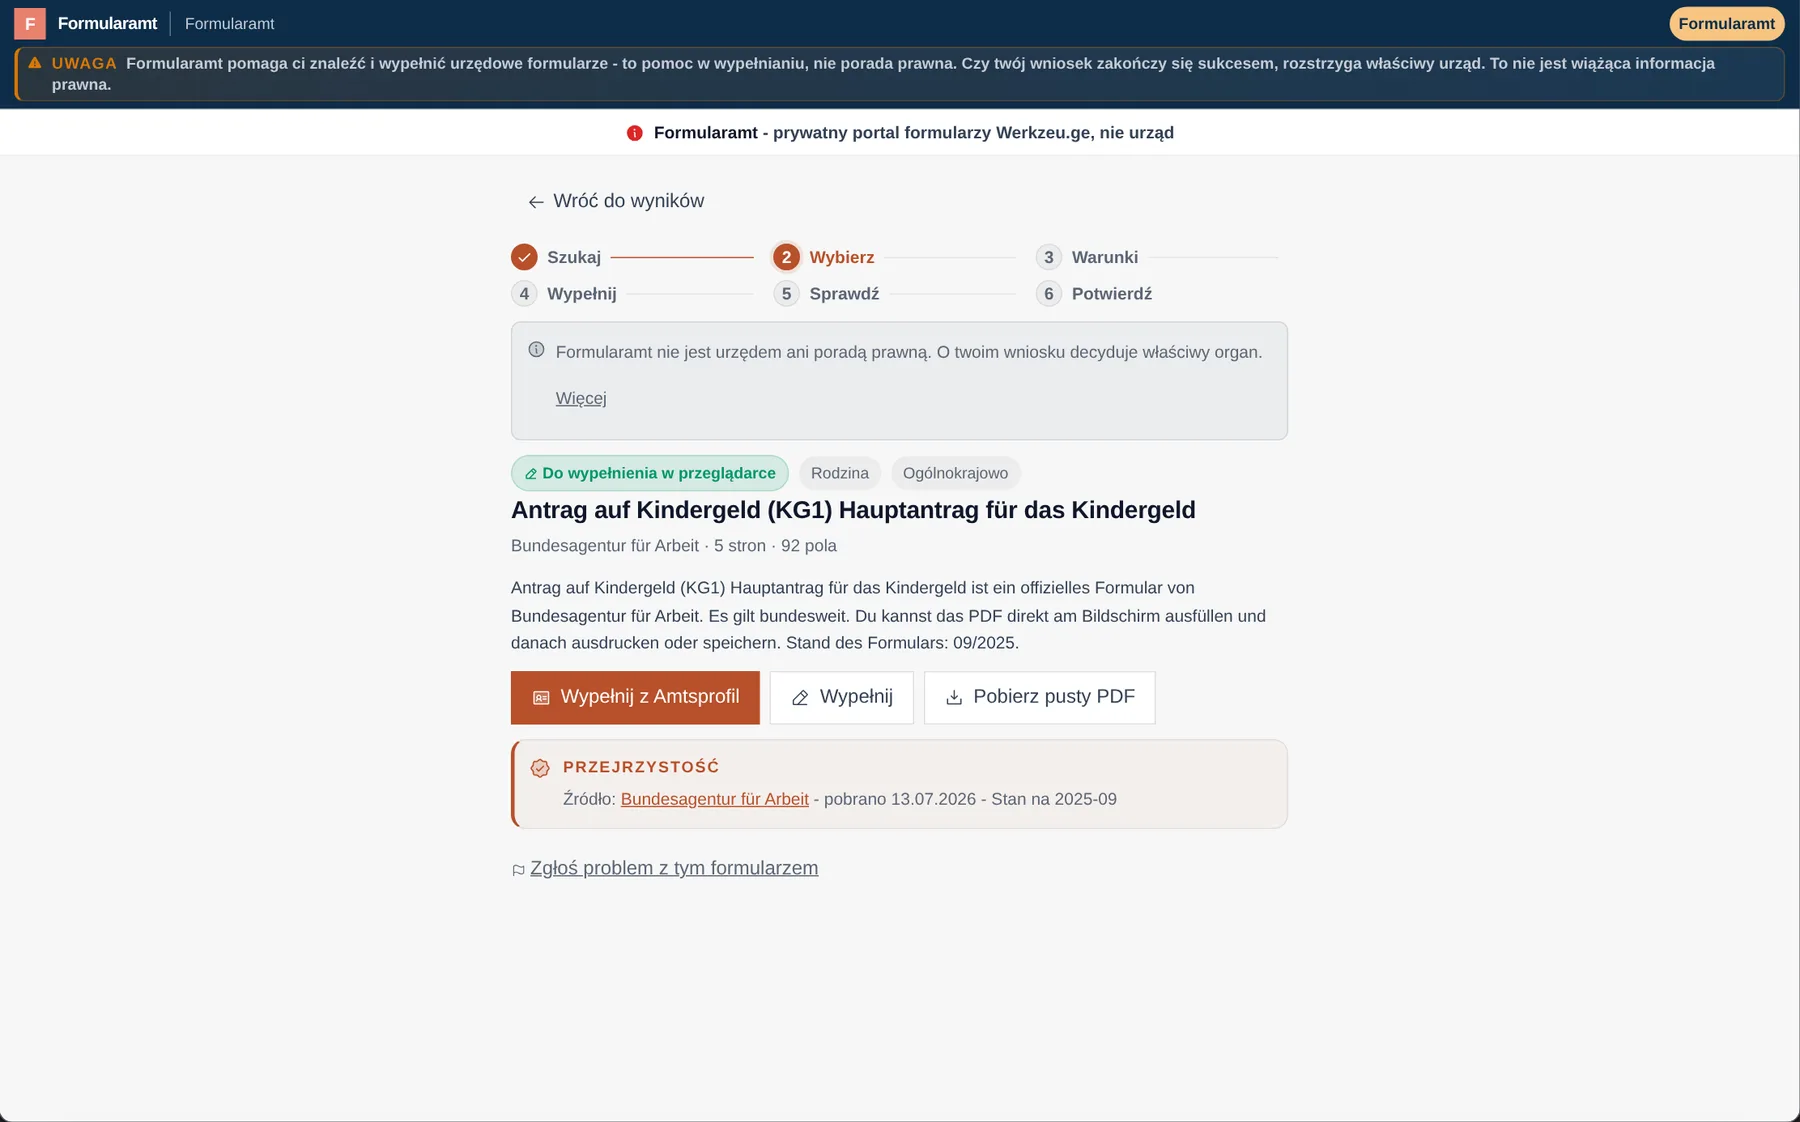This screenshot has width=1800, height=1122.
Task: Click the completed checkmark circle for Szukaj
Action: click(x=524, y=257)
